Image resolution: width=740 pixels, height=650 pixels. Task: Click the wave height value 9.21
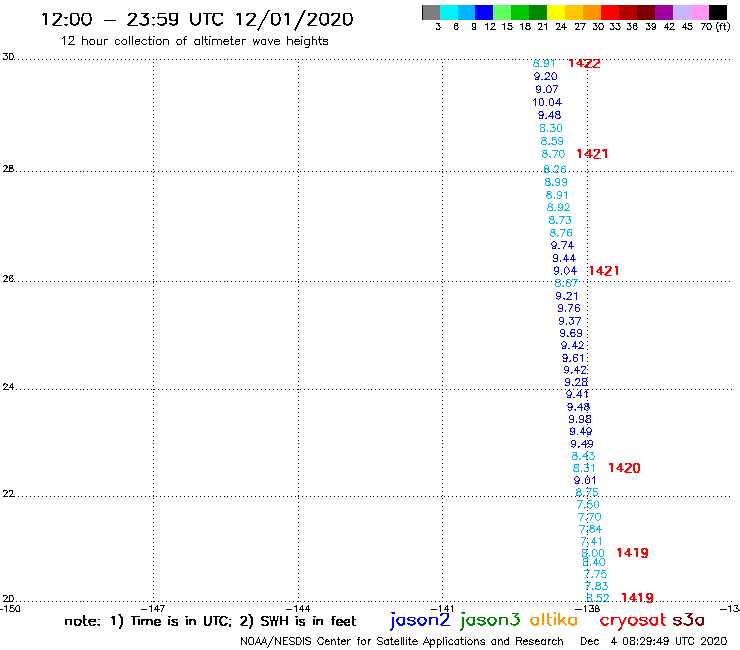point(567,296)
